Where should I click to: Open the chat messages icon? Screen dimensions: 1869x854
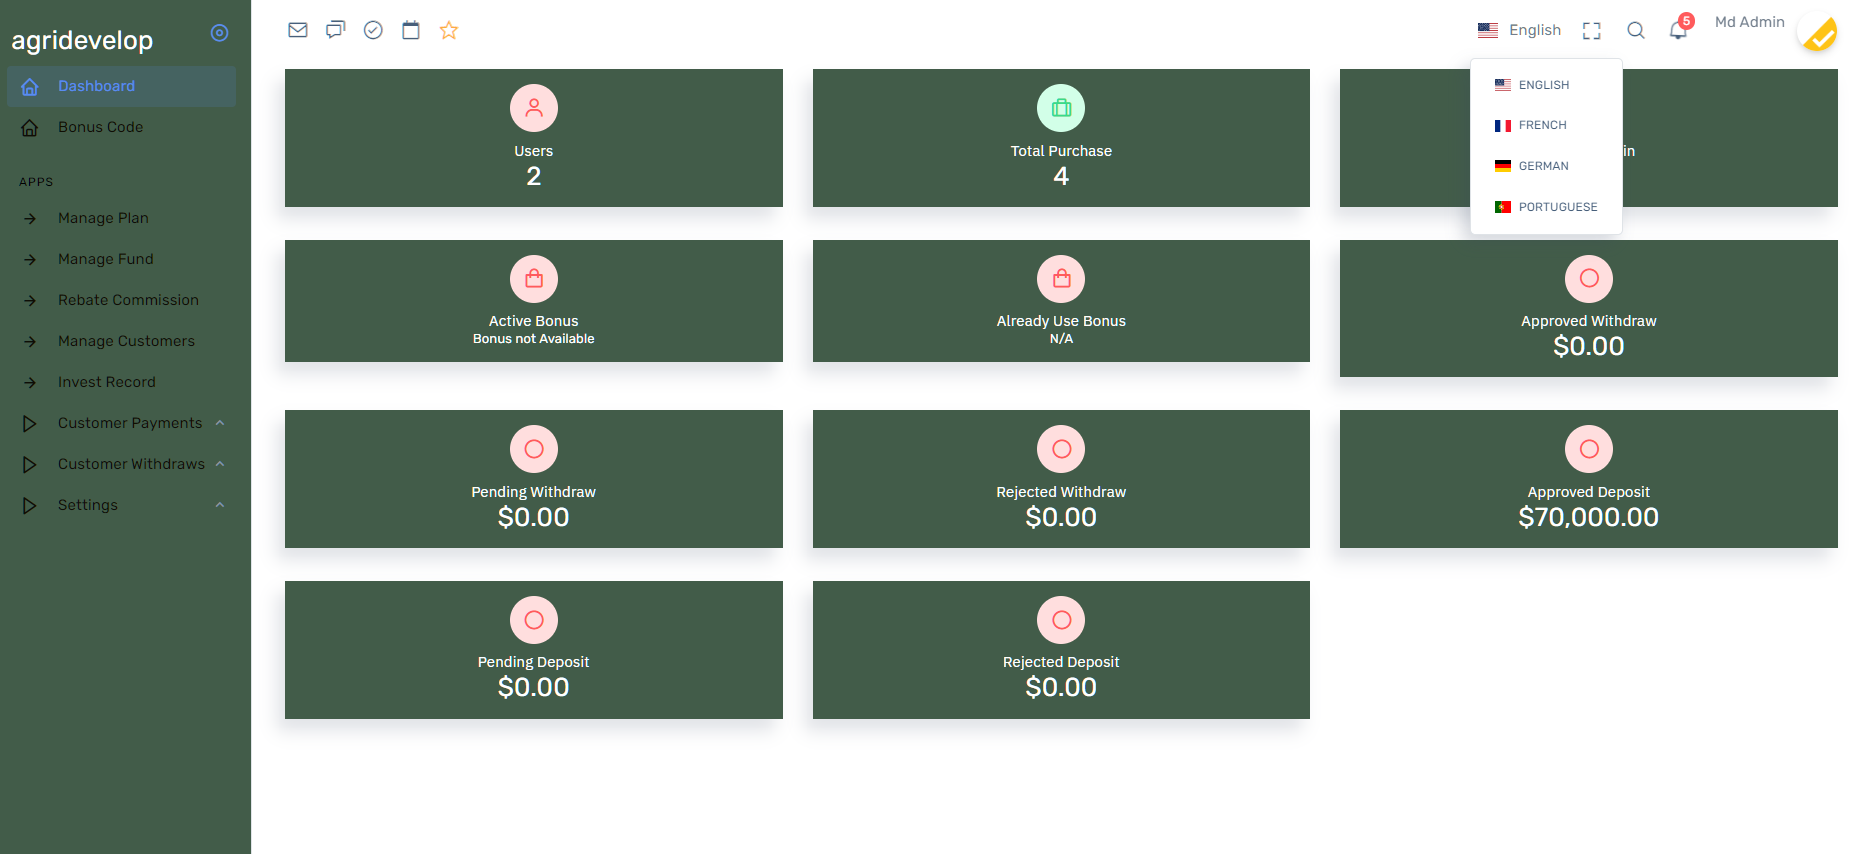(335, 30)
